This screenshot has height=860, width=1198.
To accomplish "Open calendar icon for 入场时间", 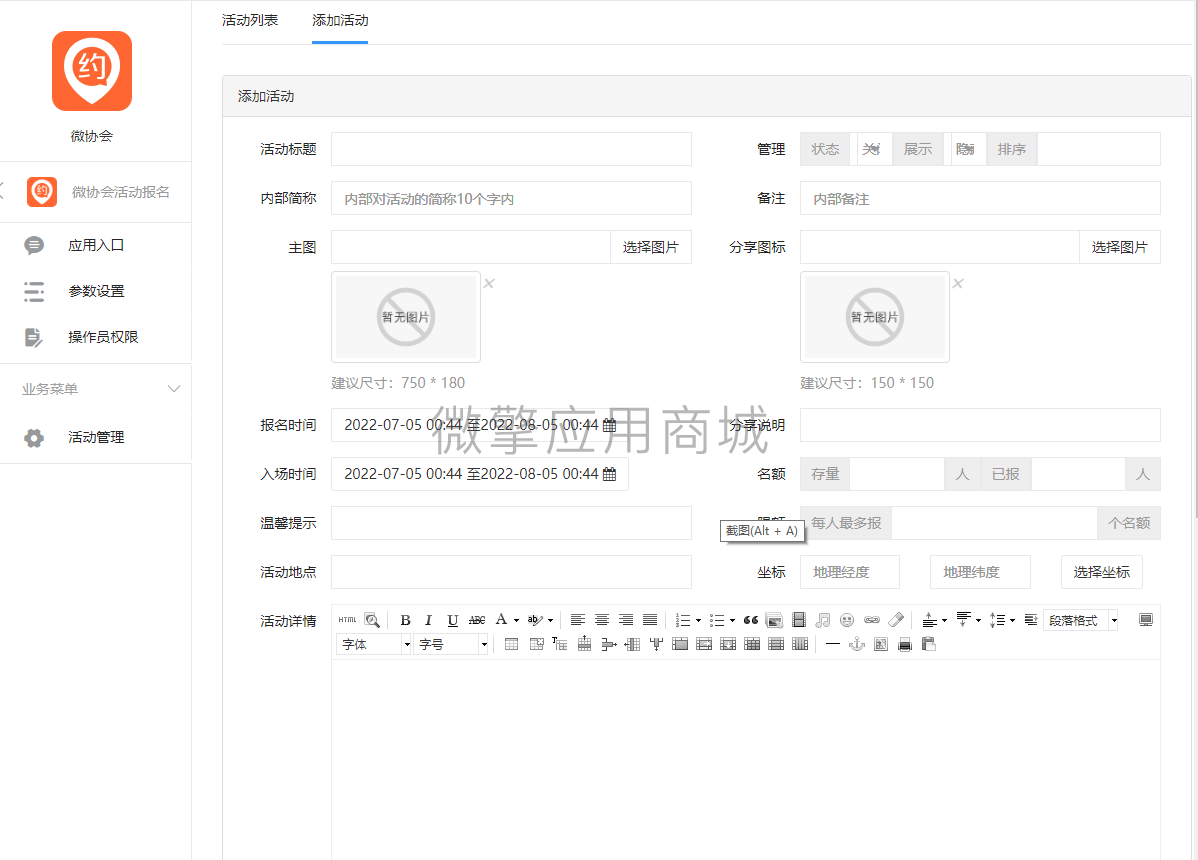I will tap(609, 474).
